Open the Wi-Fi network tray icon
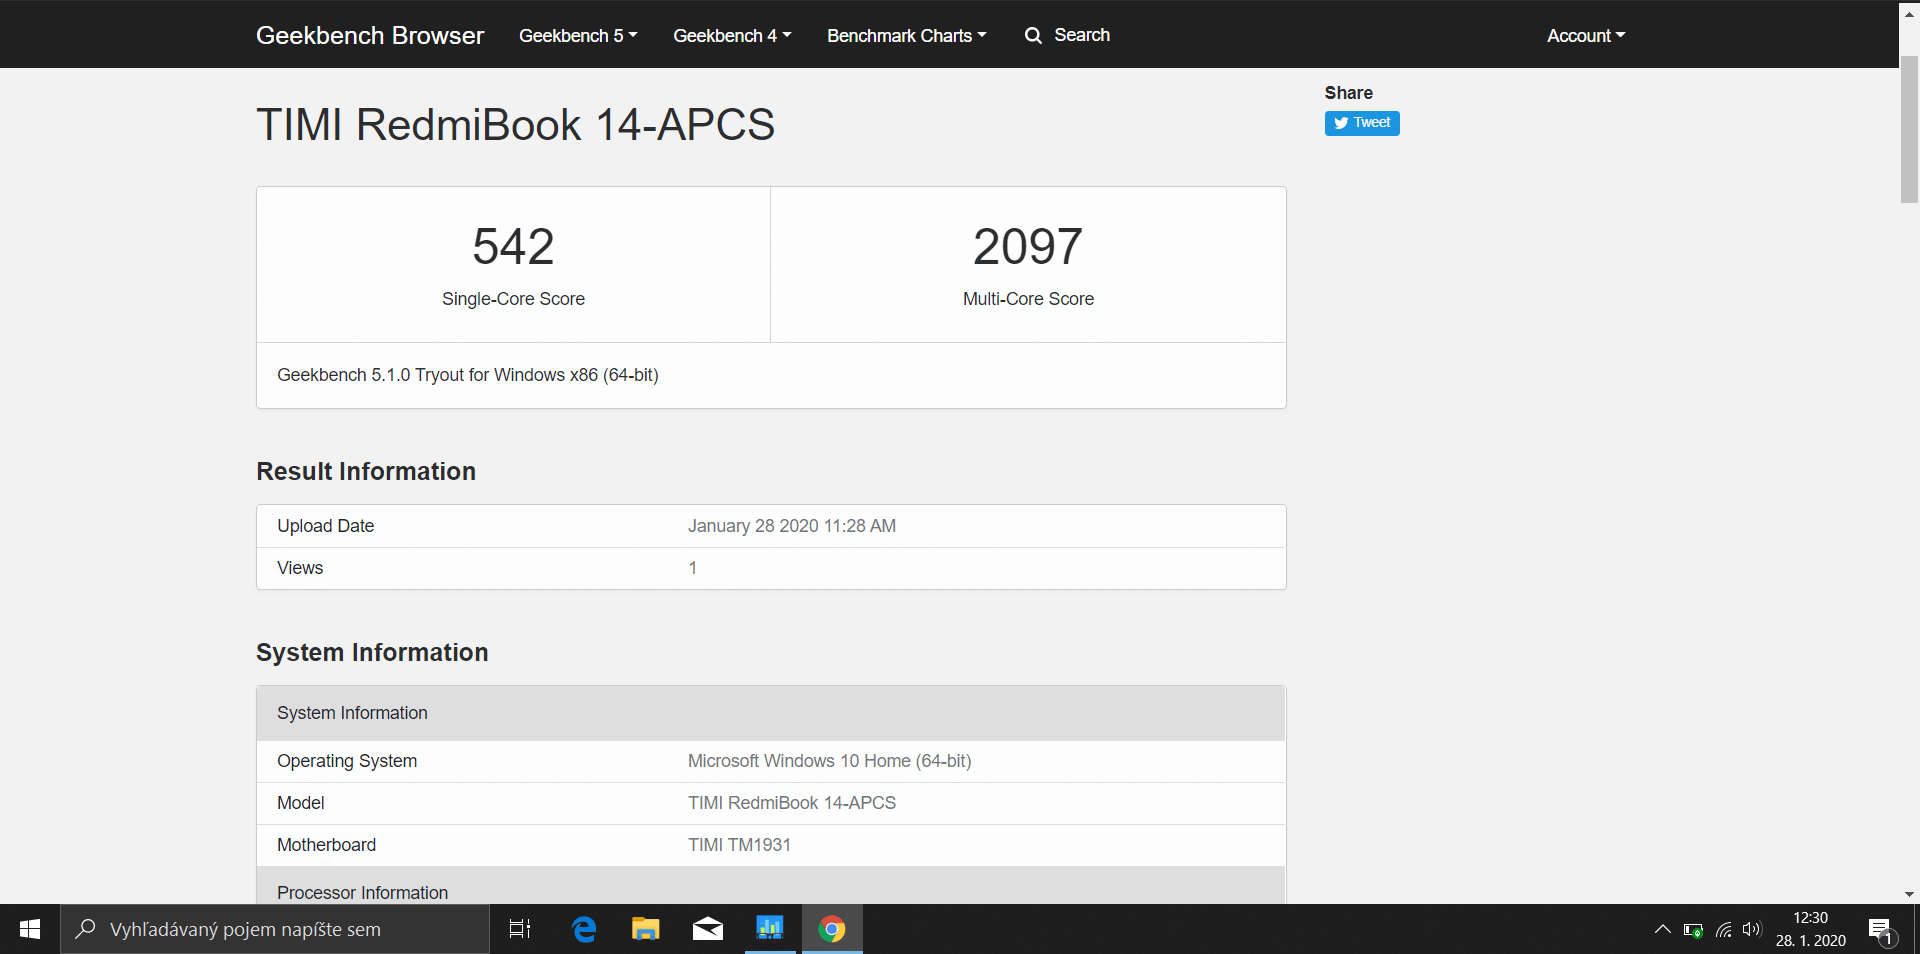Image resolution: width=1920 pixels, height=954 pixels. (x=1723, y=930)
